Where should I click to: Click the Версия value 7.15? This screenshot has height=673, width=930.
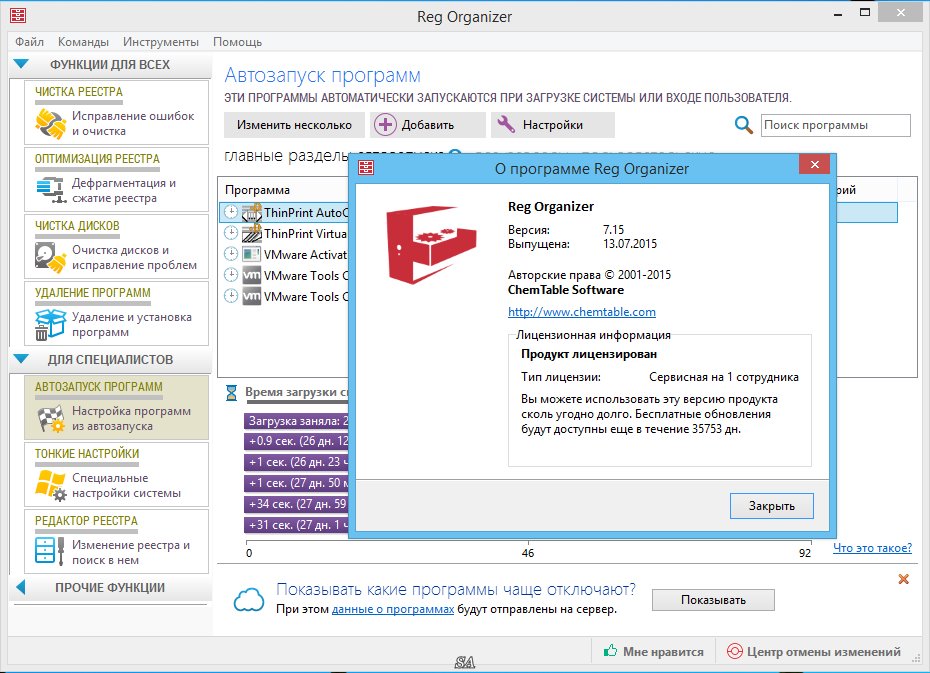pos(613,229)
